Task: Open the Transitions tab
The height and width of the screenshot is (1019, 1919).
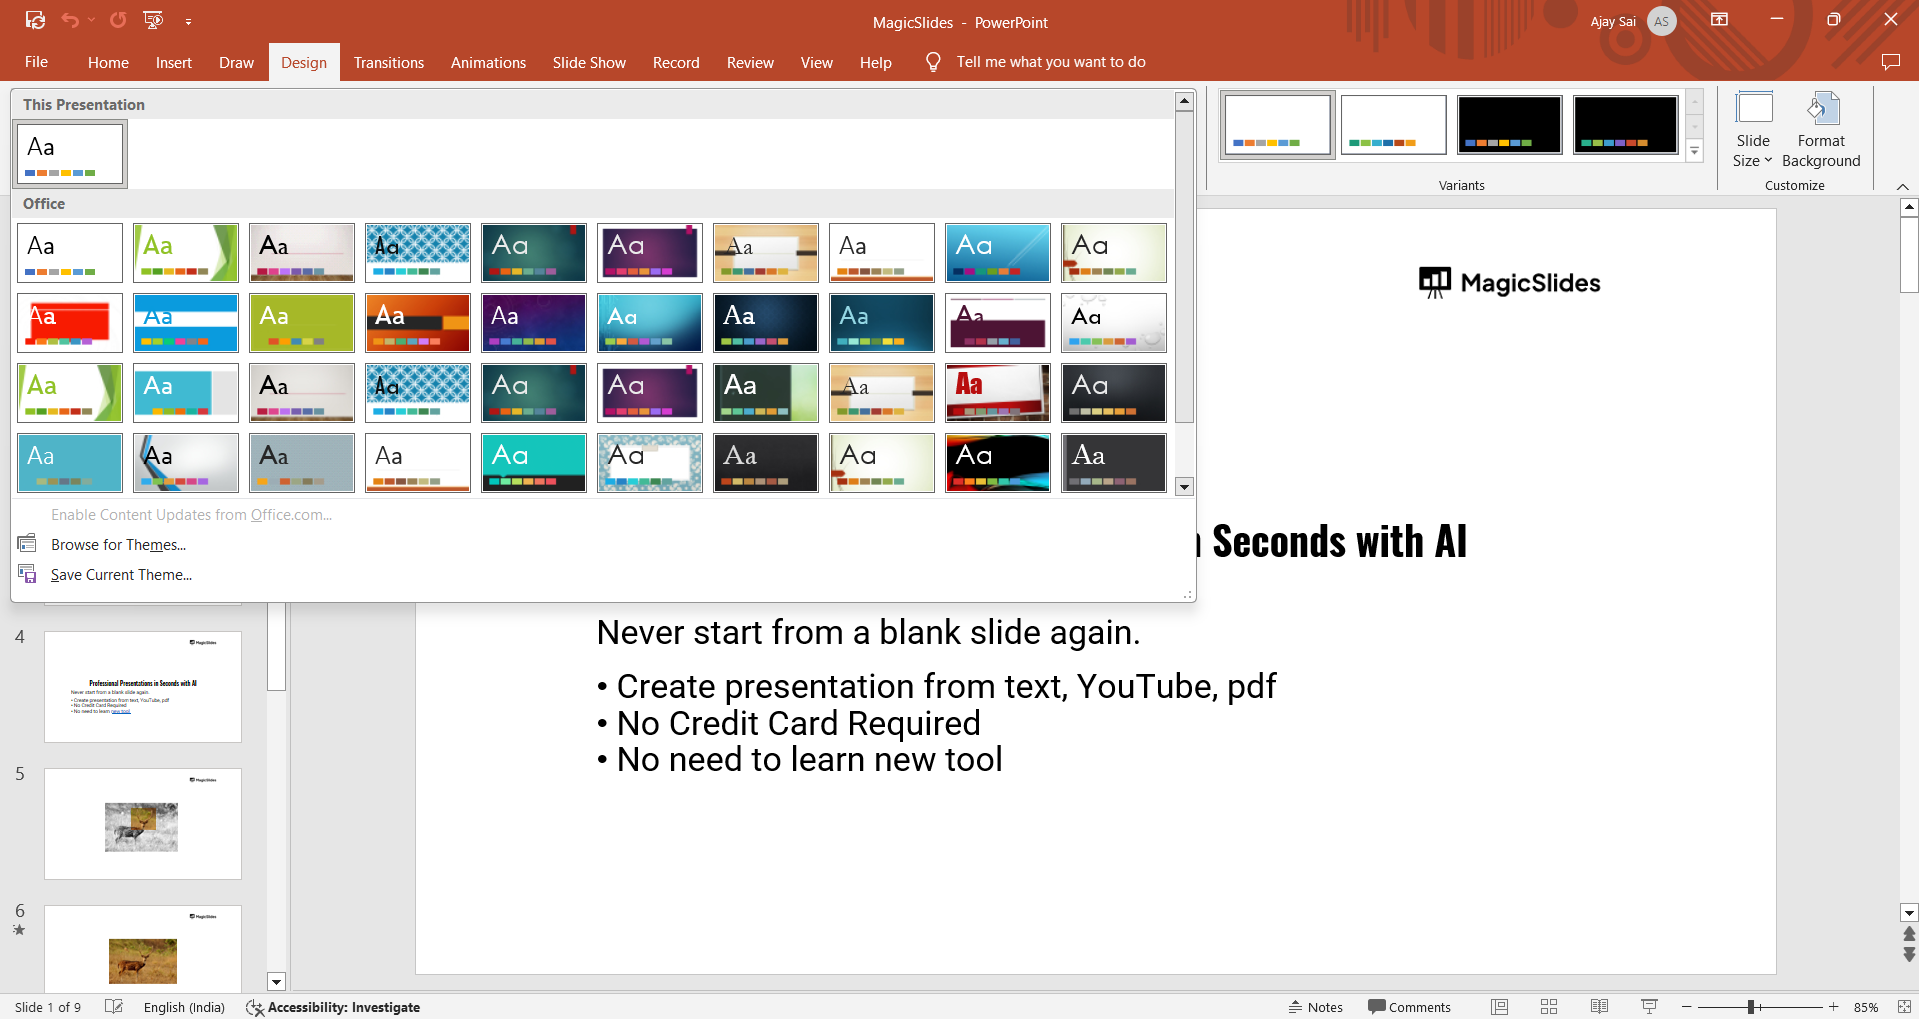Action: (x=388, y=62)
